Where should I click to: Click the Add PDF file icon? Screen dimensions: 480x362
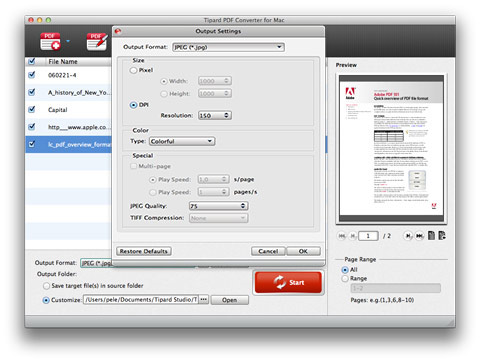point(50,41)
